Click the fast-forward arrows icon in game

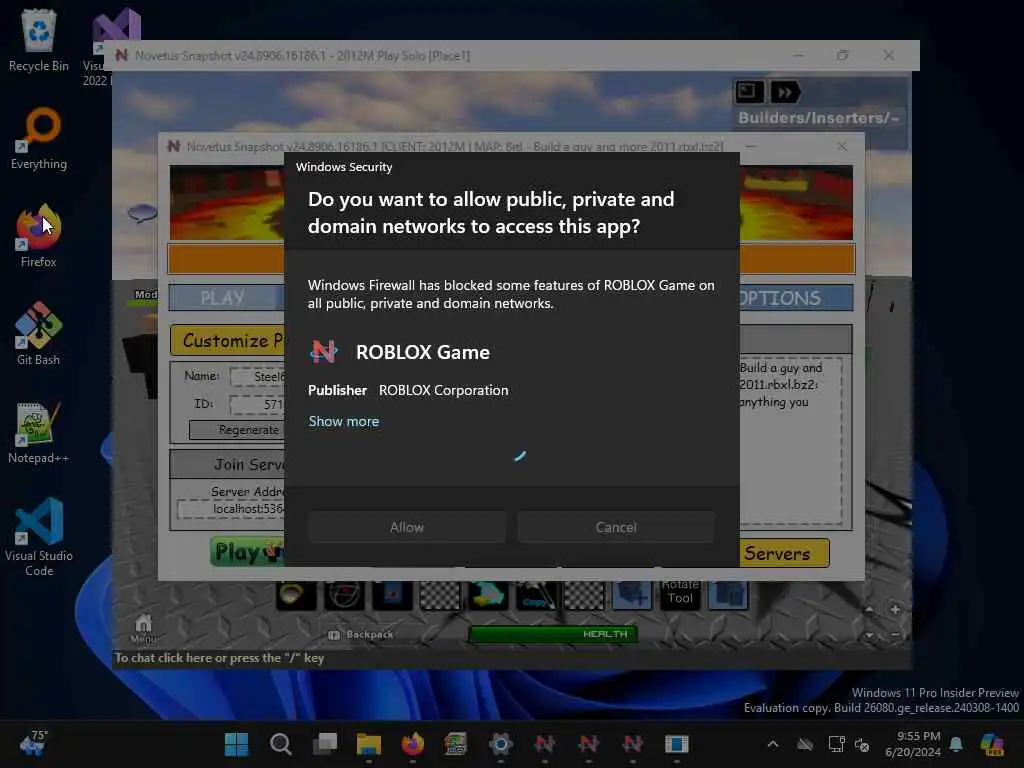(x=785, y=92)
